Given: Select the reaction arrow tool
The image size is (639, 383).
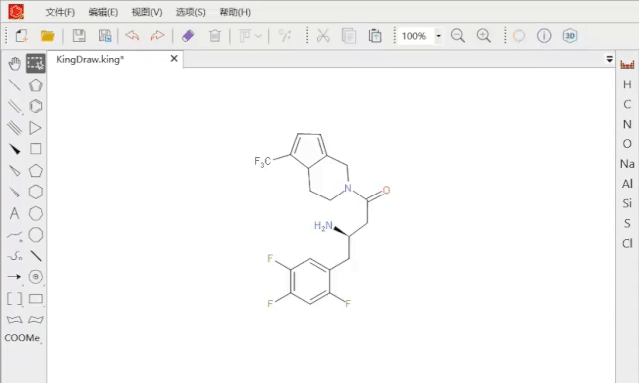Looking at the screenshot, I should tap(14, 277).
